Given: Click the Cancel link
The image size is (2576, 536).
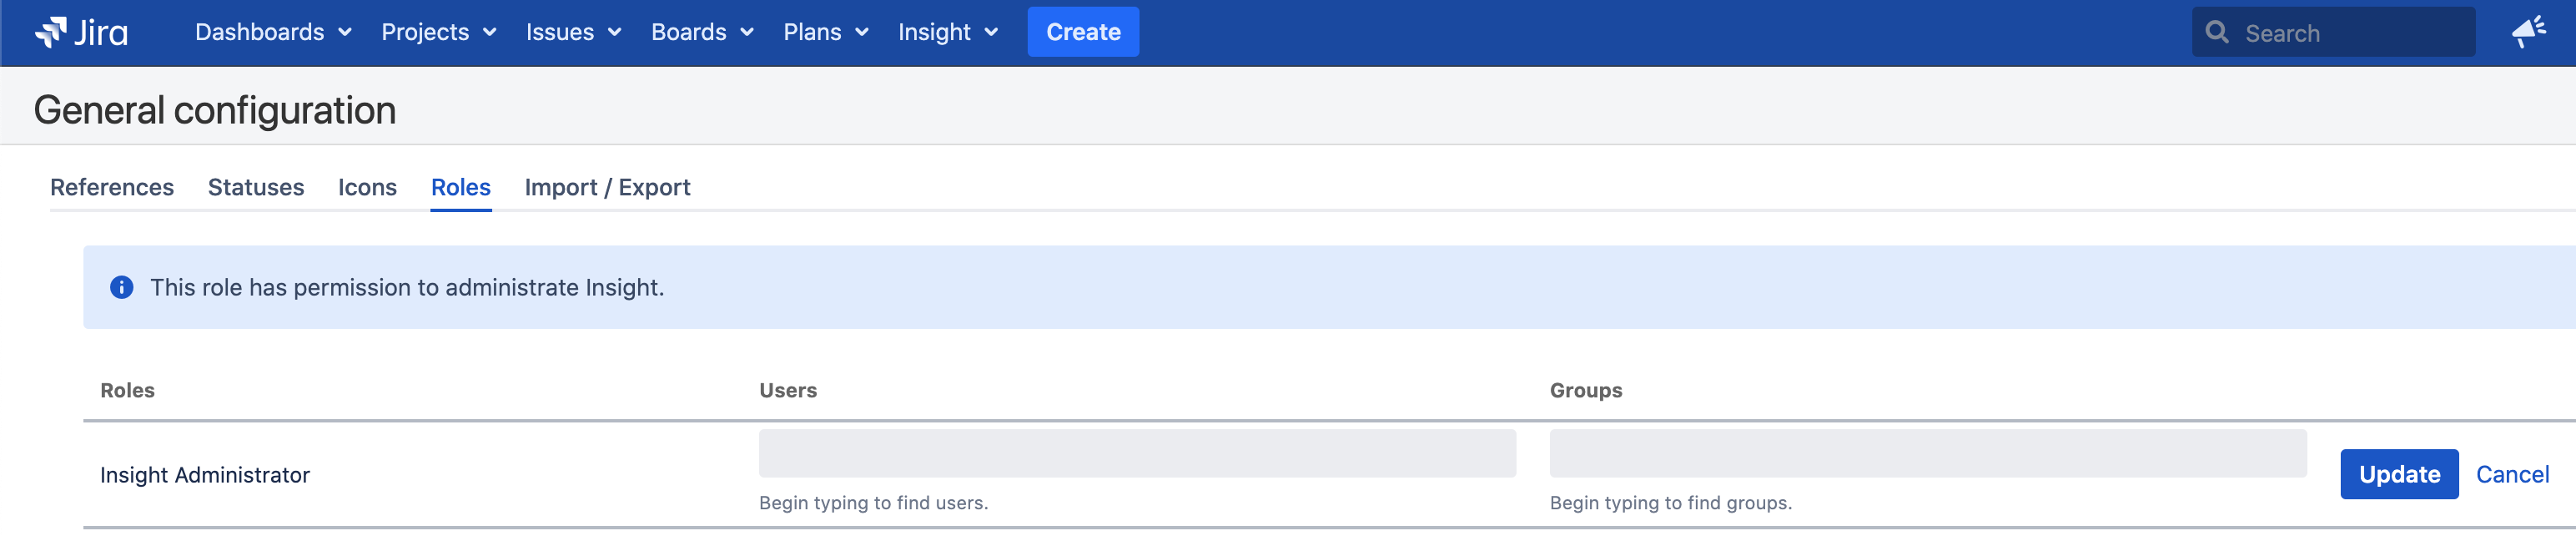Looking at the screenshot, I should coord(2513,474).
